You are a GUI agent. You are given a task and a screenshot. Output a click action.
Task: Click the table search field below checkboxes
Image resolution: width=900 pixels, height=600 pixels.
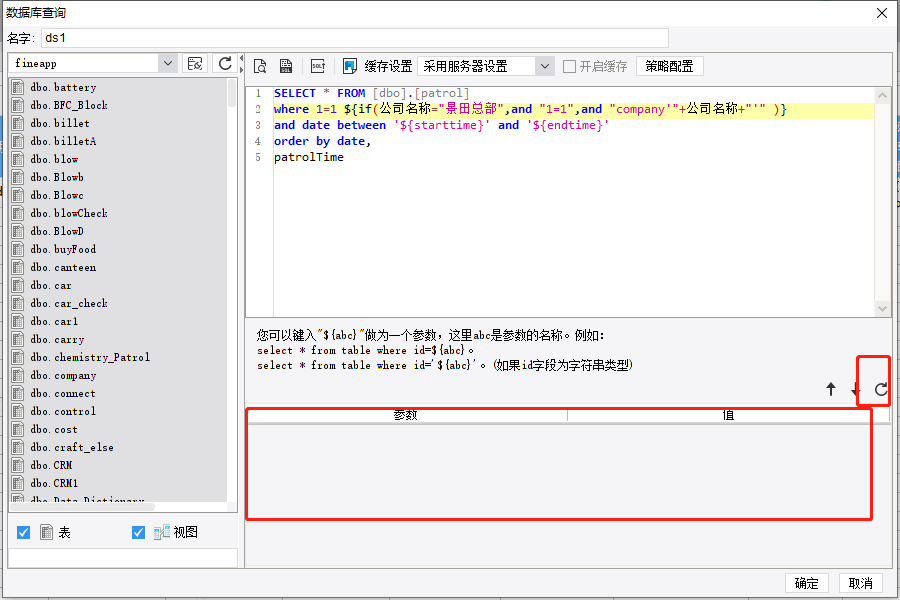point(123,558)
